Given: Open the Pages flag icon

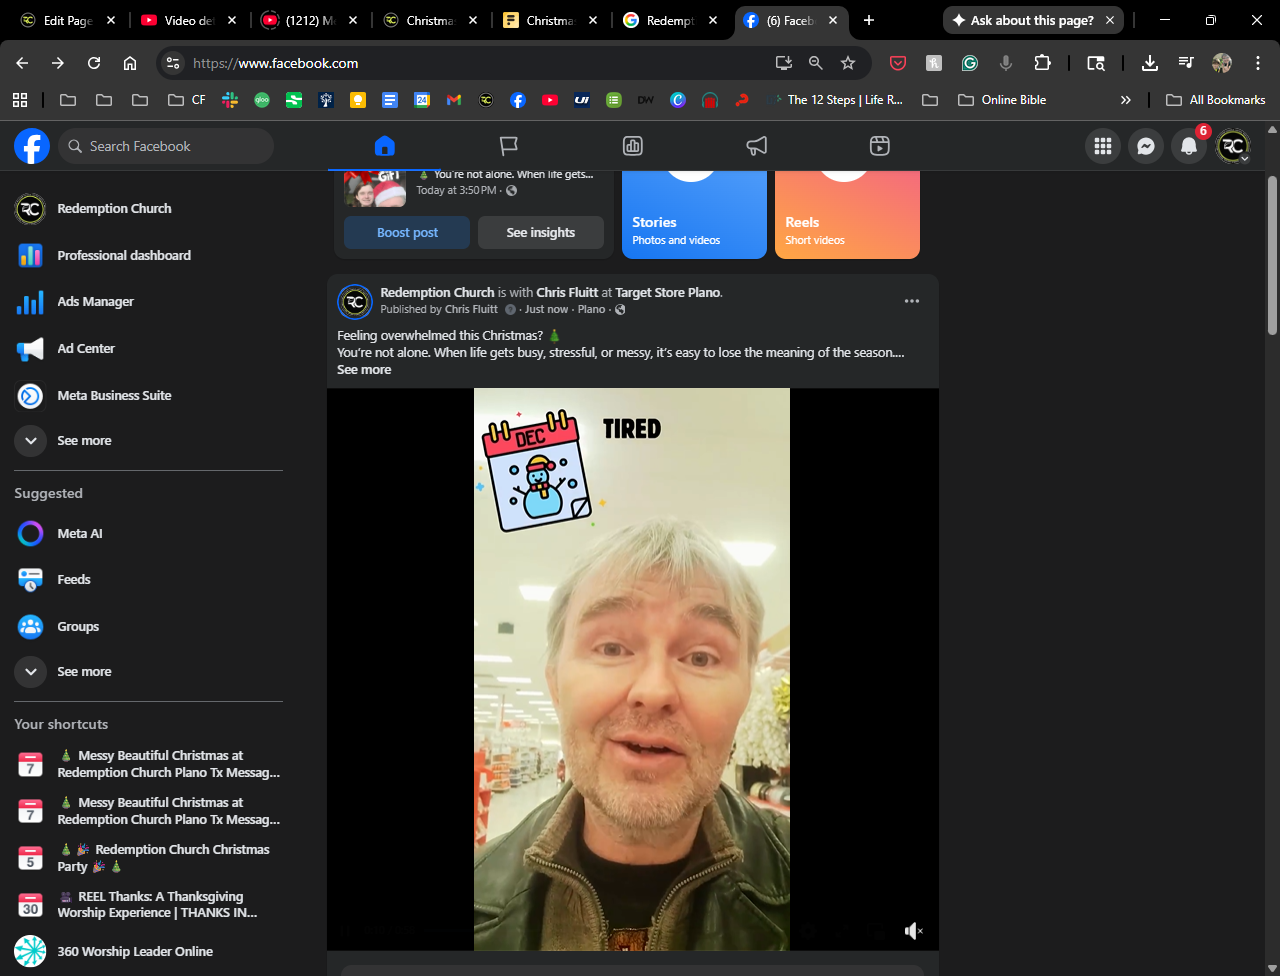Looking at the screenshot, I should tap(509, 146).
